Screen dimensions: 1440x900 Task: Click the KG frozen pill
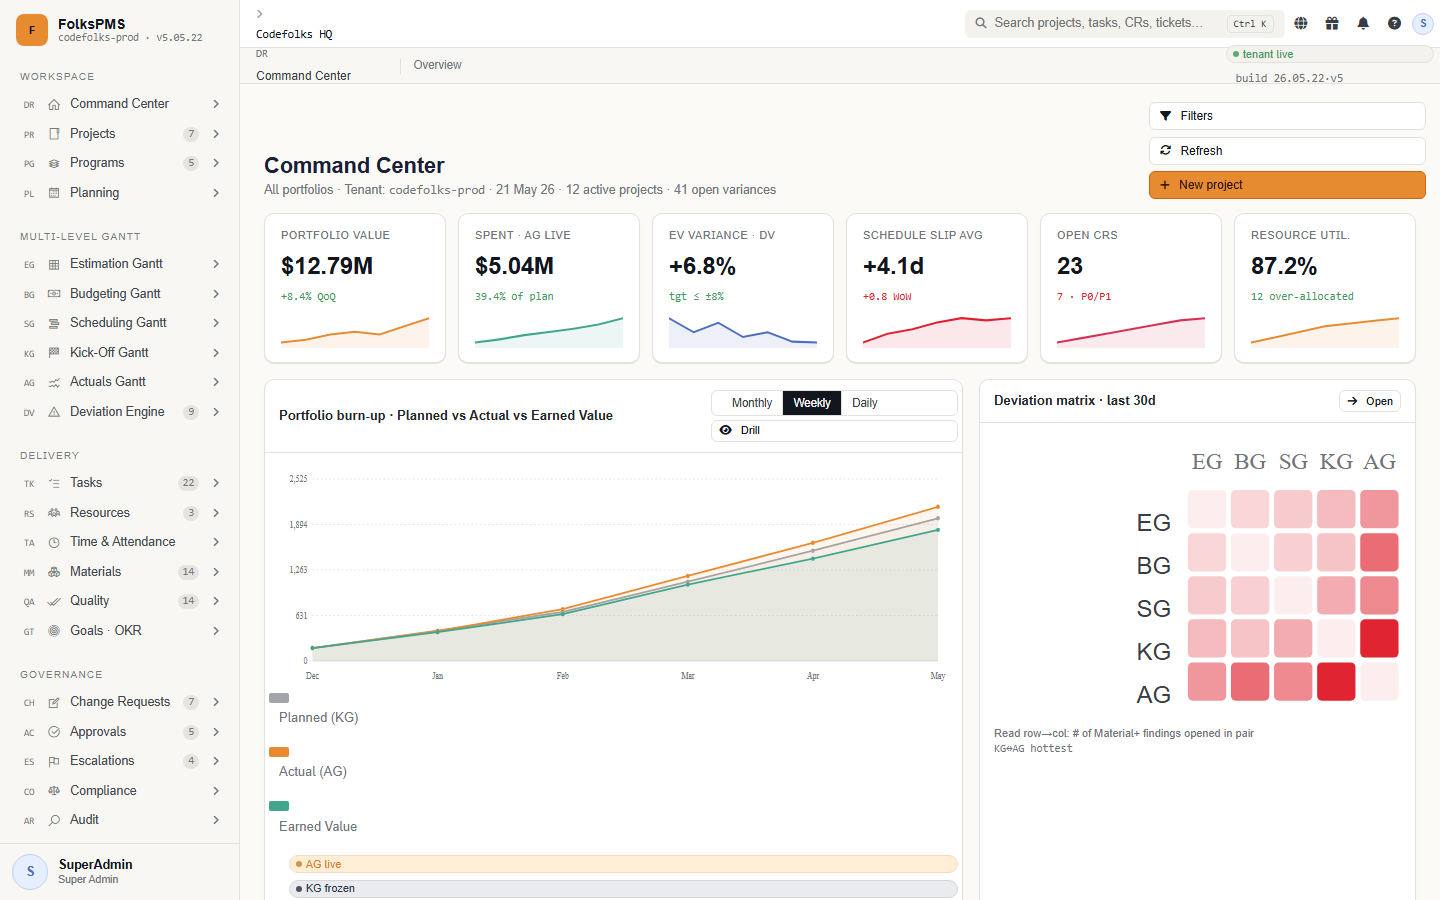tap(623, 888)
